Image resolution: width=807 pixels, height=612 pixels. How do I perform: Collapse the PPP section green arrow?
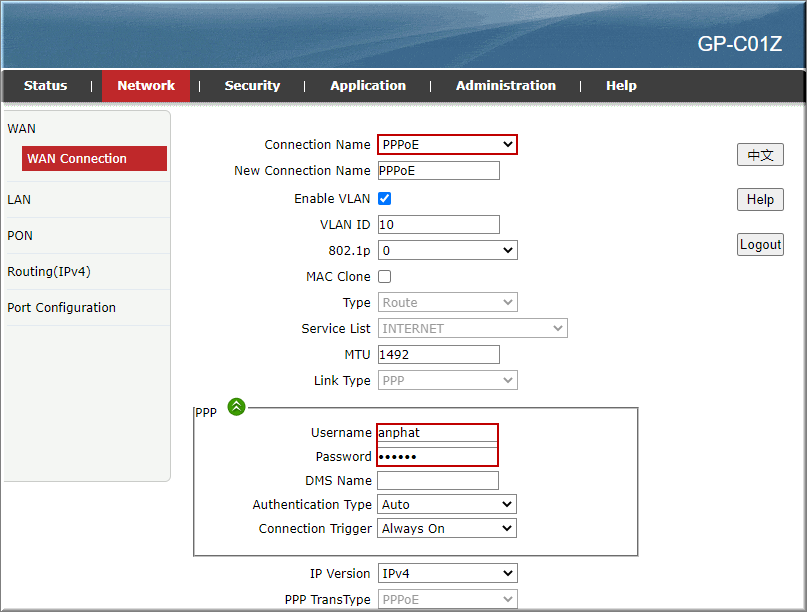point(236,407)
